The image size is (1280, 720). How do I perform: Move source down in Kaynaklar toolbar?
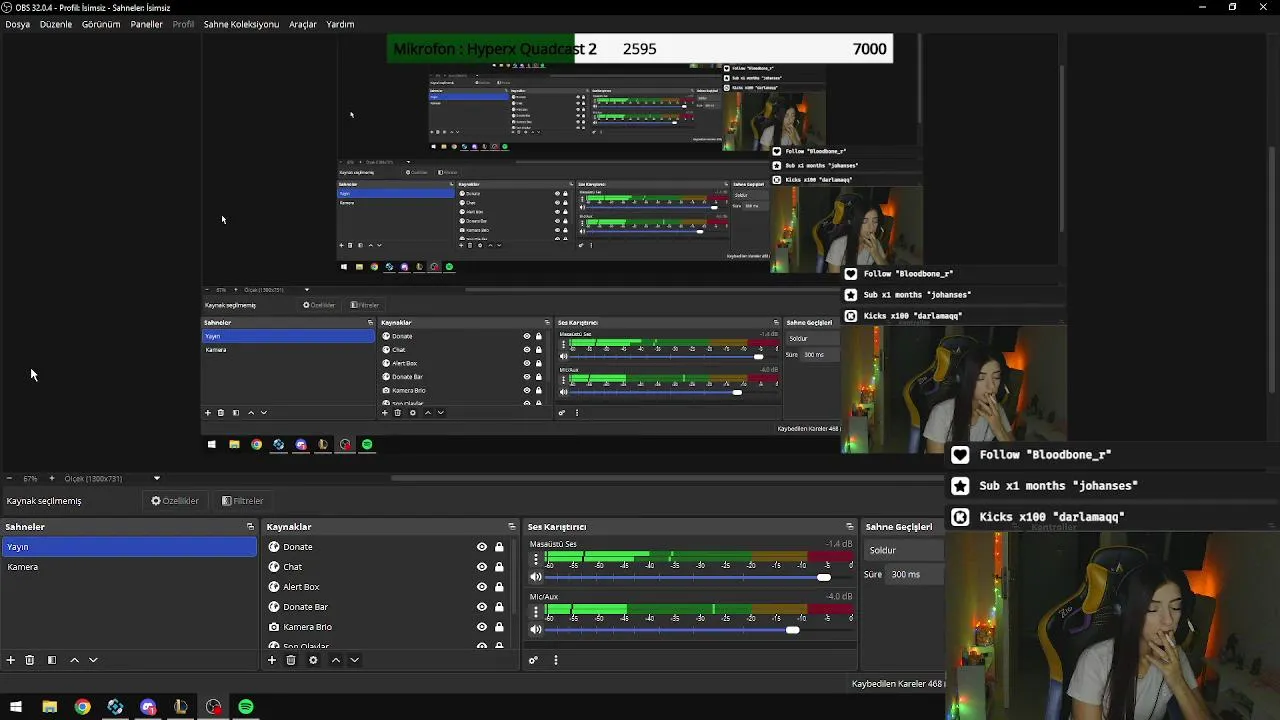pyautogui.click(x=354, y=660)
